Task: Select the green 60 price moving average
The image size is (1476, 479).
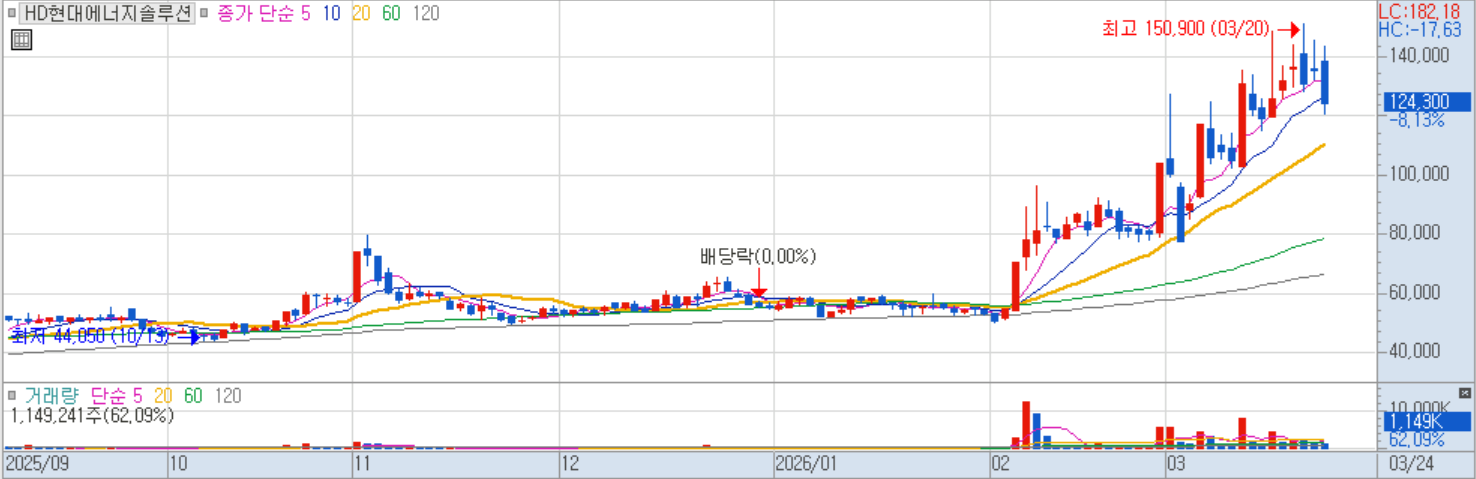Action: click(391, 14)
